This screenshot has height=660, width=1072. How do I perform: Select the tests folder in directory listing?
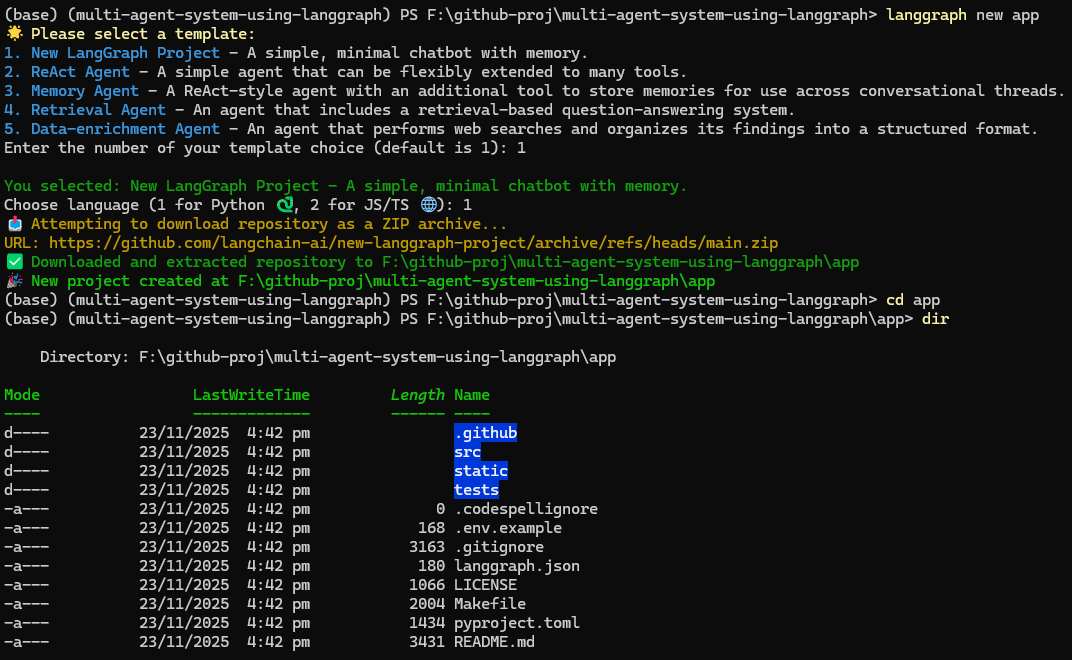point(476,489)
